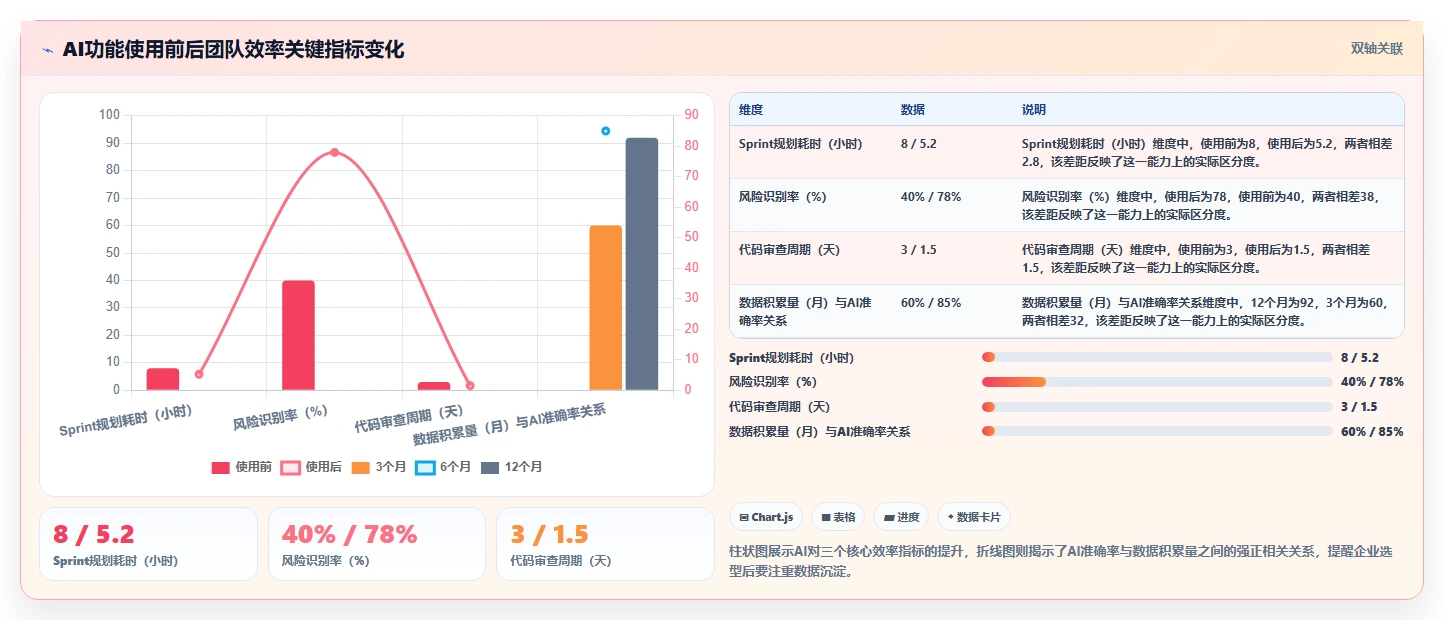Open the 40% / 78% 风险识别率 data card
The image size is (1444, 620).
[x=377, y=544]
